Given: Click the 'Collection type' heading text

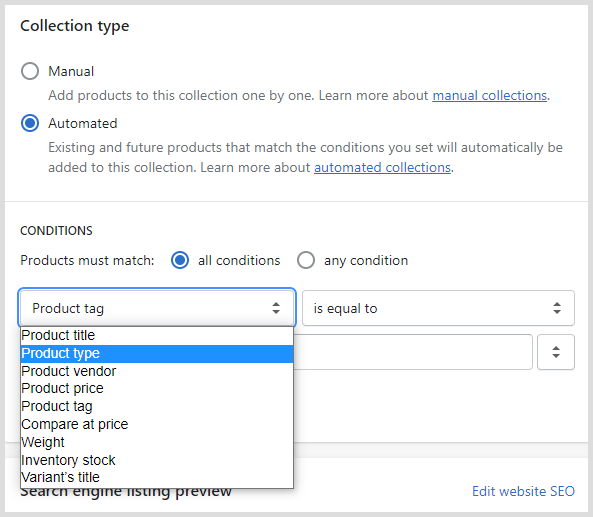Looking at the screenshot, I should (x=75, y=26).
